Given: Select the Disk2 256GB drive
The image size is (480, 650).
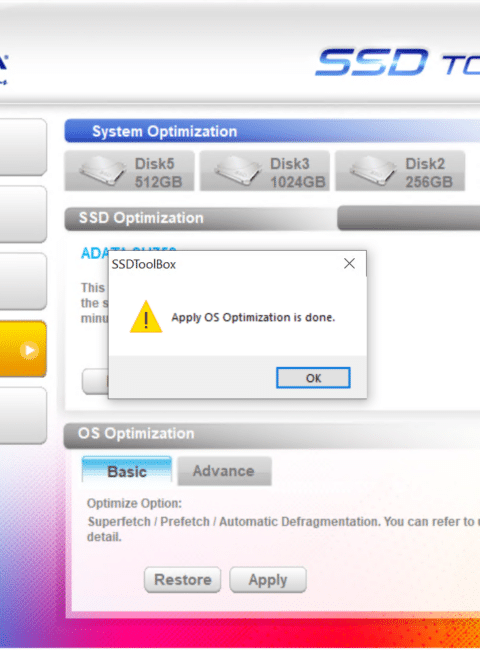Looking at the screenshot, I should click(x=400, y=171).
